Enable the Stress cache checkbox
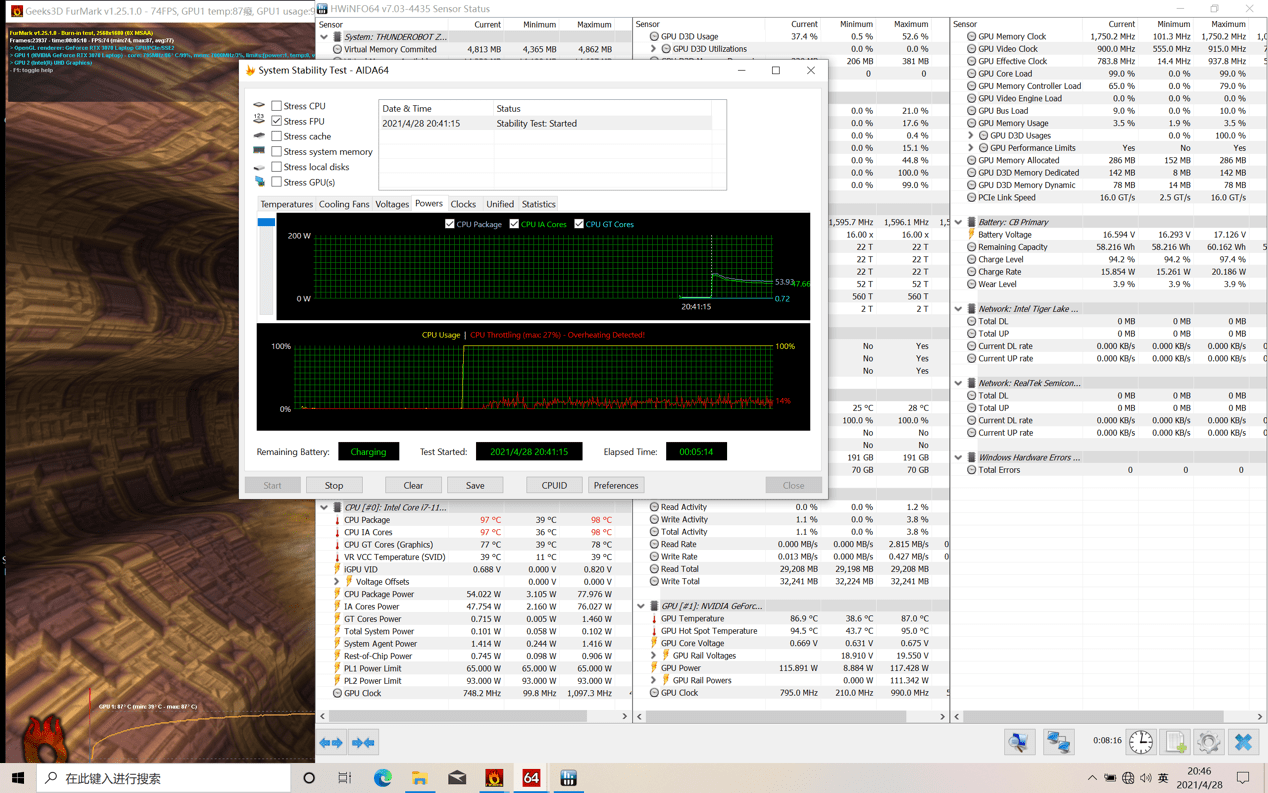1268x793 pixels. pos(277,136)
